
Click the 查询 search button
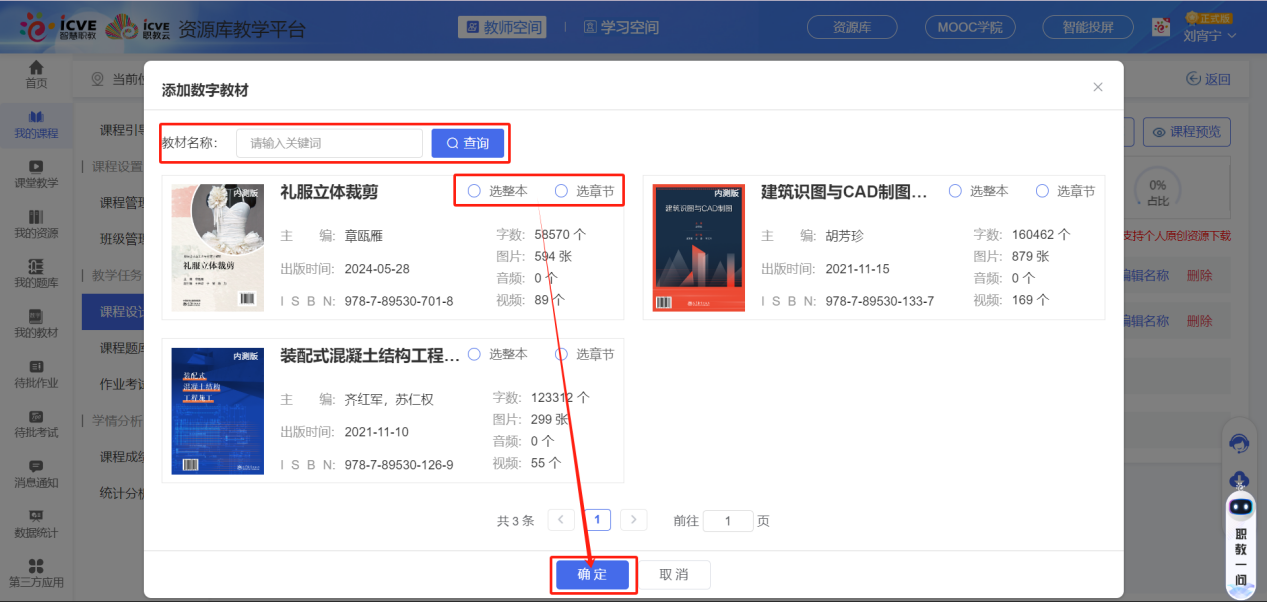click(x=467, y=143)
